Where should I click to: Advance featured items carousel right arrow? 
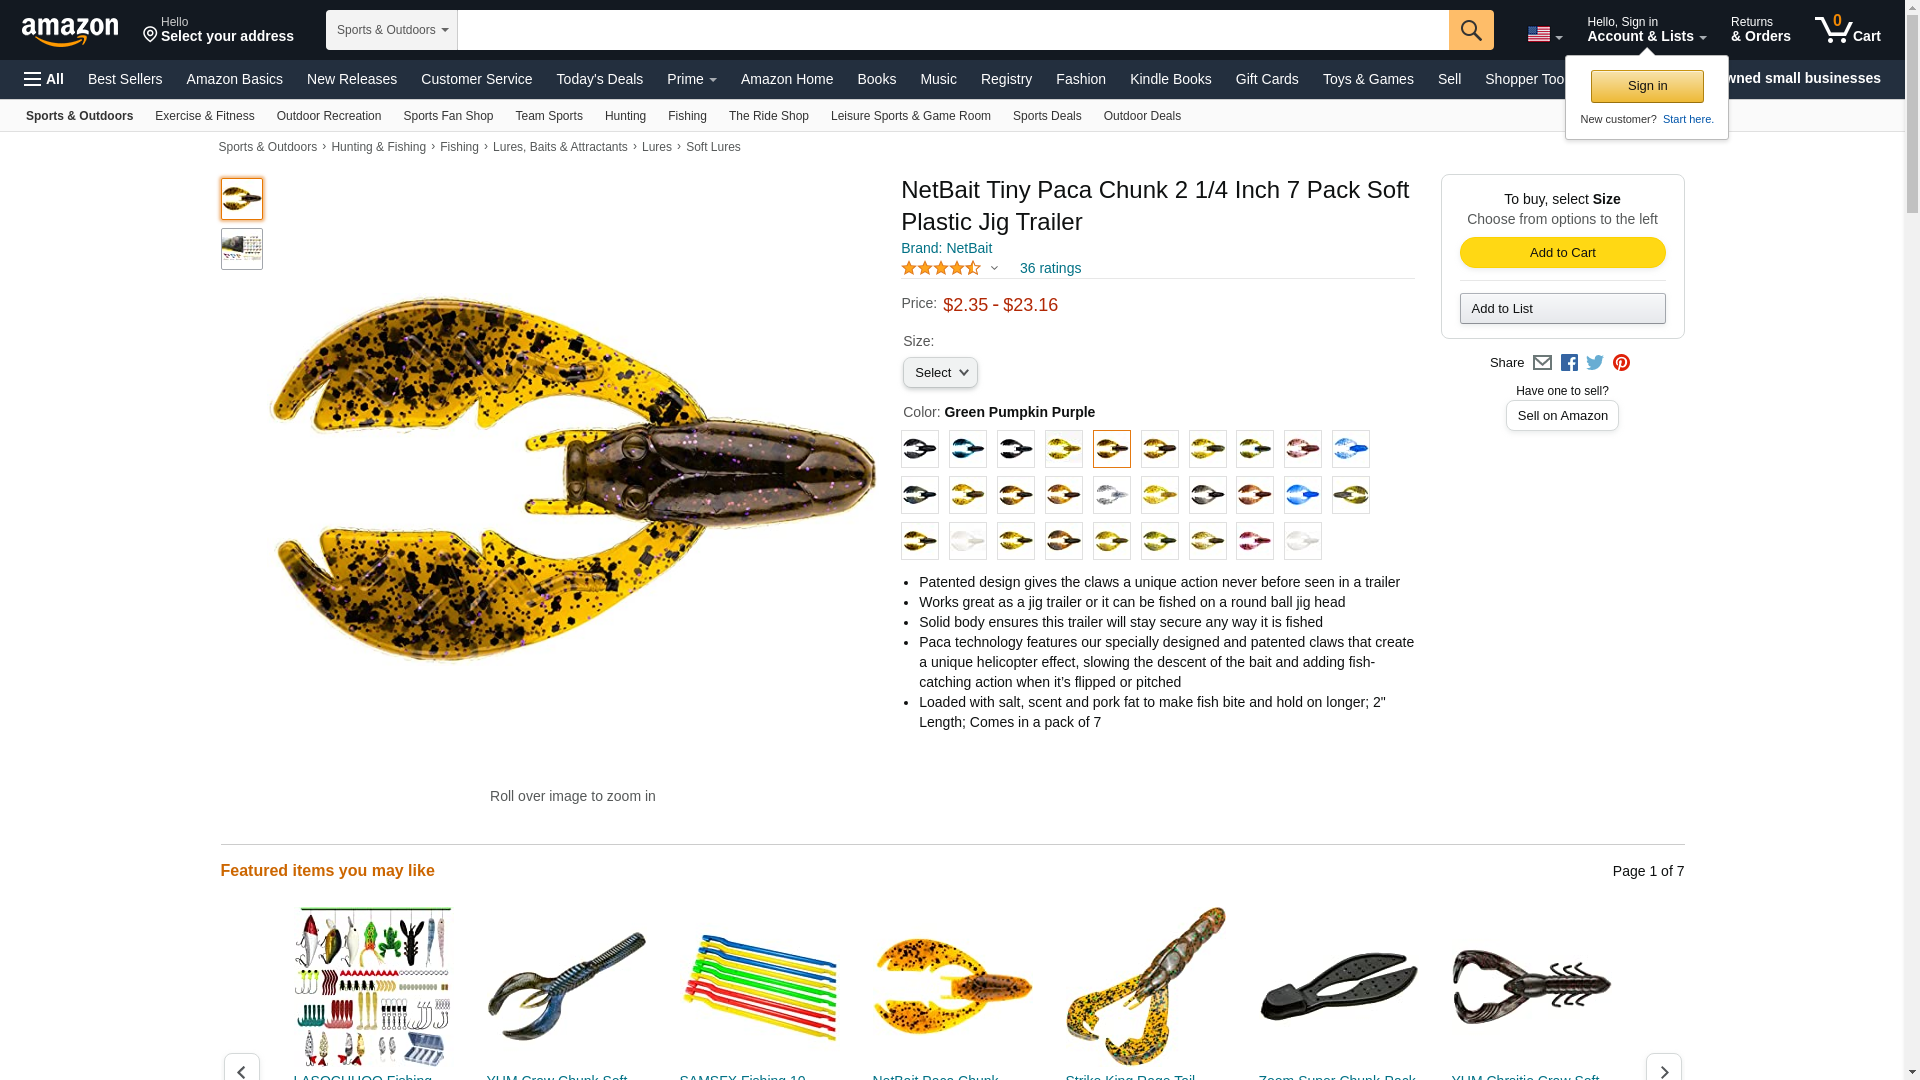tap(1663, 1069)
